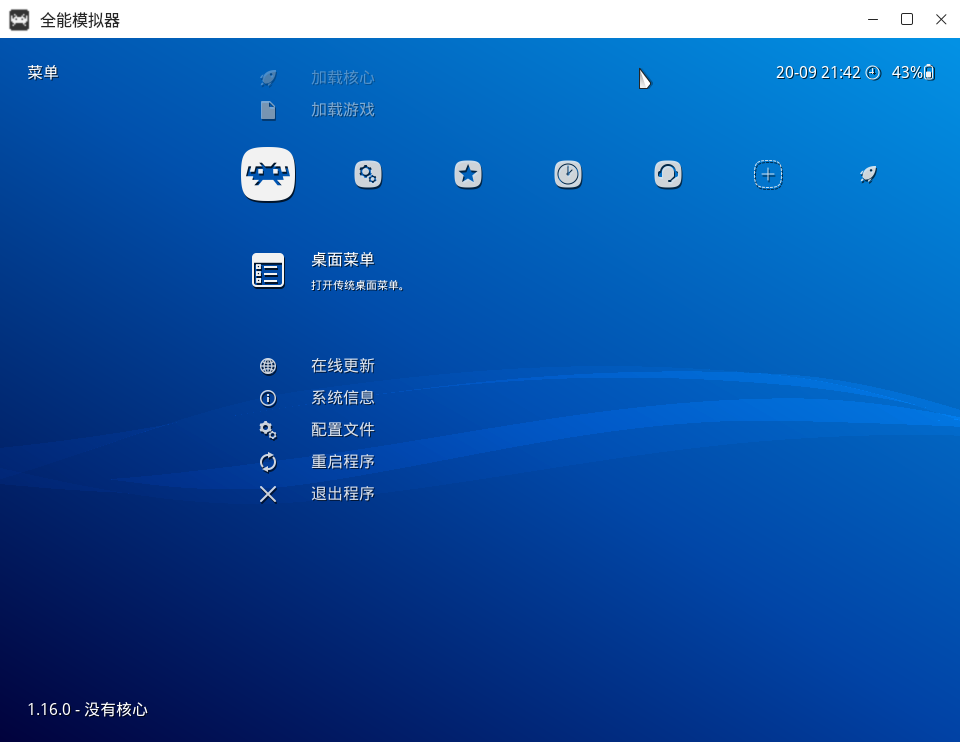Open the Favorites star icon
Image resolution: width=960 pixels, height=742 pixels.
pyautogui.click(x=468, y=173)
